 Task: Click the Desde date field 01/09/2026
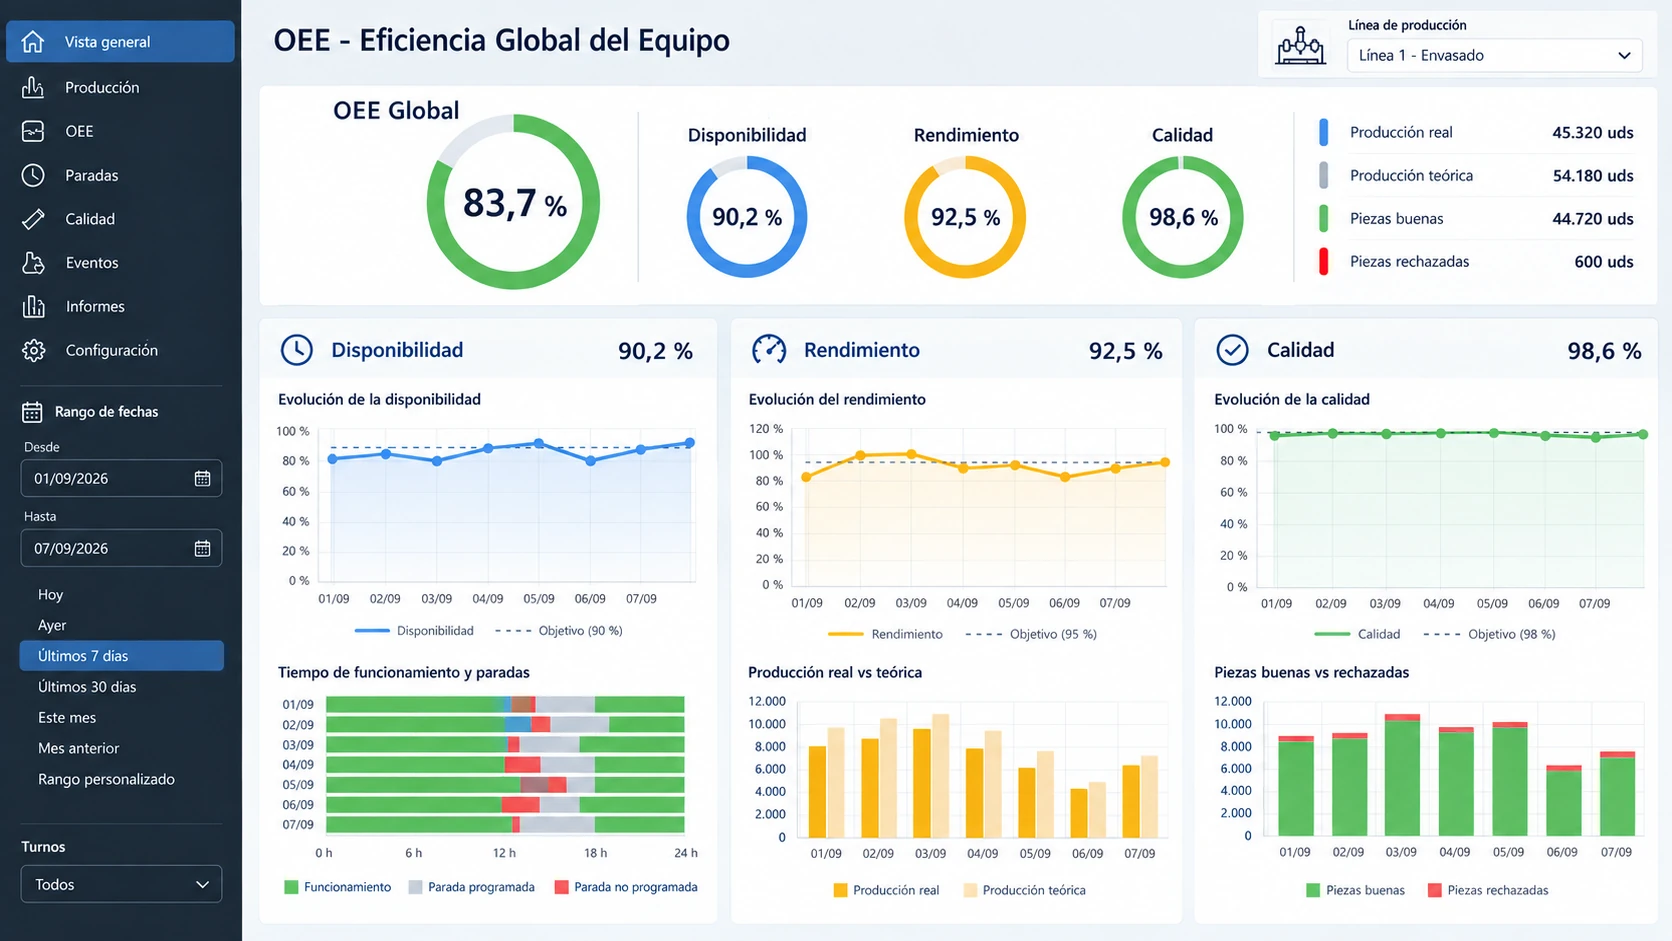[121, 479]
